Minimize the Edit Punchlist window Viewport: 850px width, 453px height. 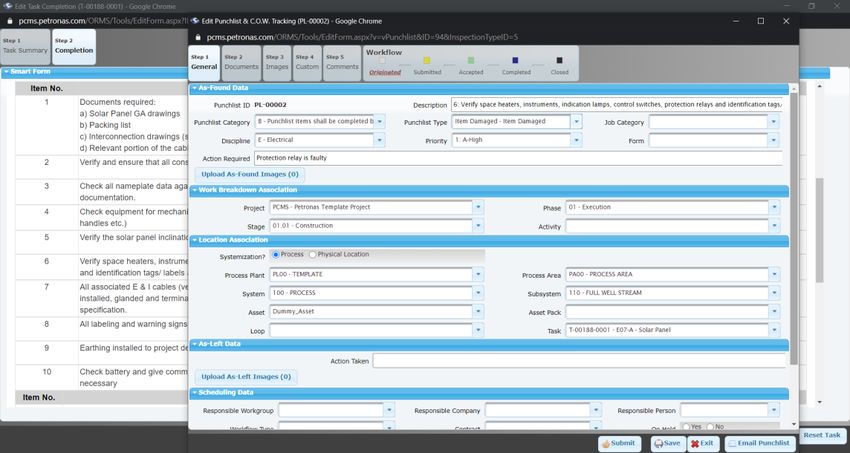736,21
